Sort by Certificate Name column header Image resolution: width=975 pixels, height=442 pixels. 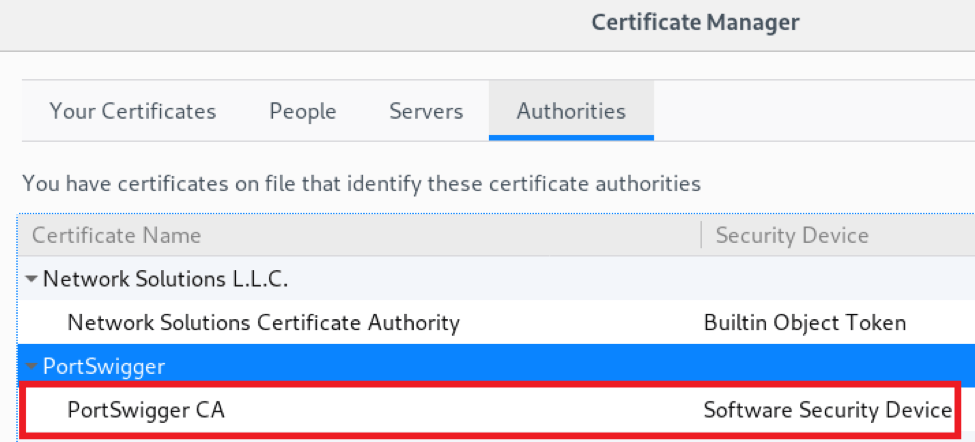pos(359,236)
